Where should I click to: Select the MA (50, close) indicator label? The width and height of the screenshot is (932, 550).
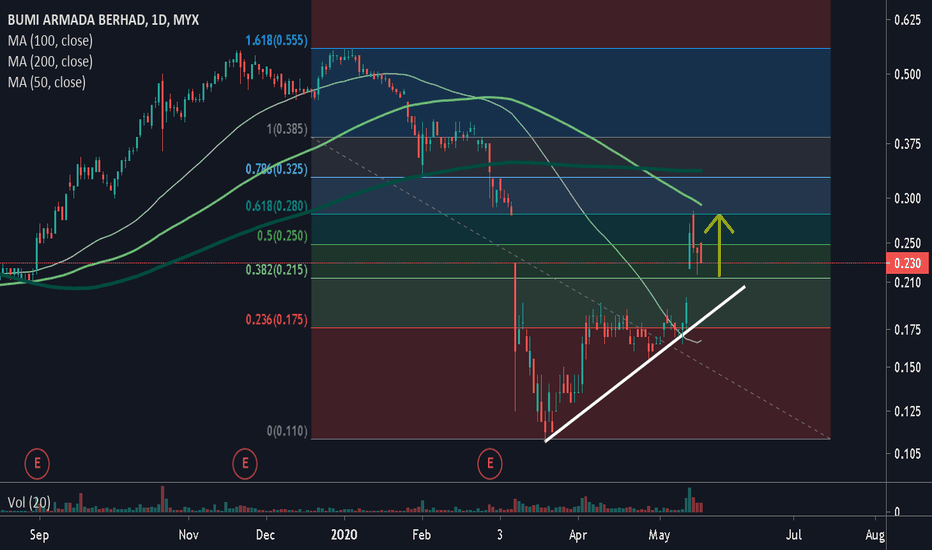(x=46, y=83)
